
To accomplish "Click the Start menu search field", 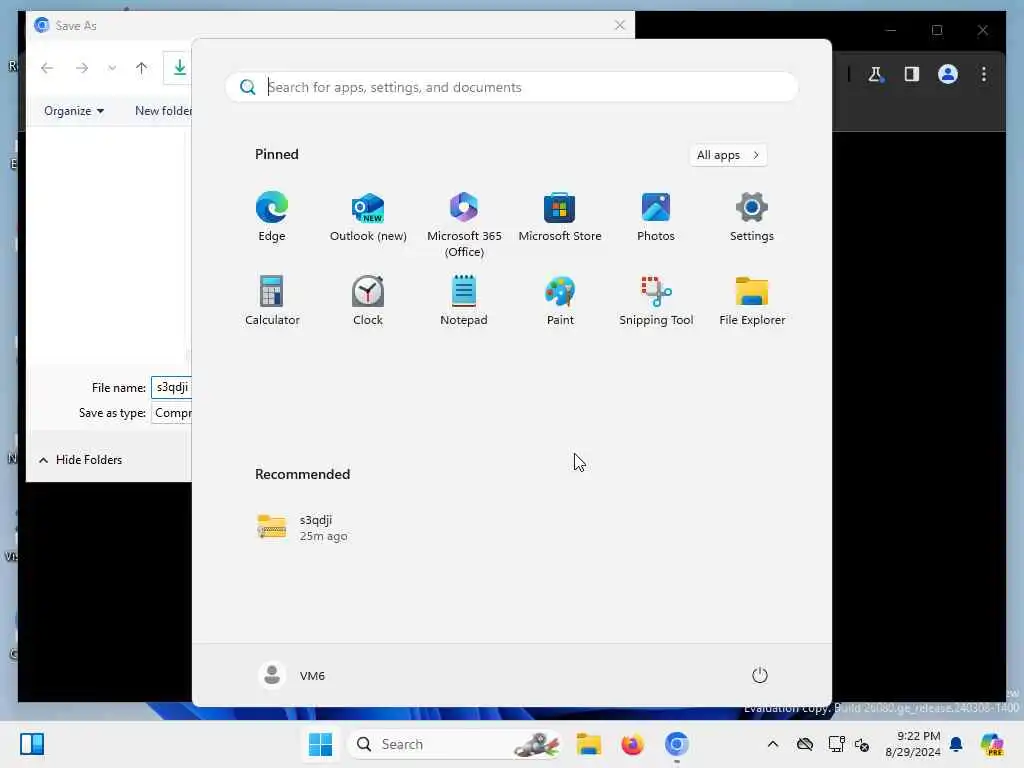I will pyautogui.click(x=511, y=87).
